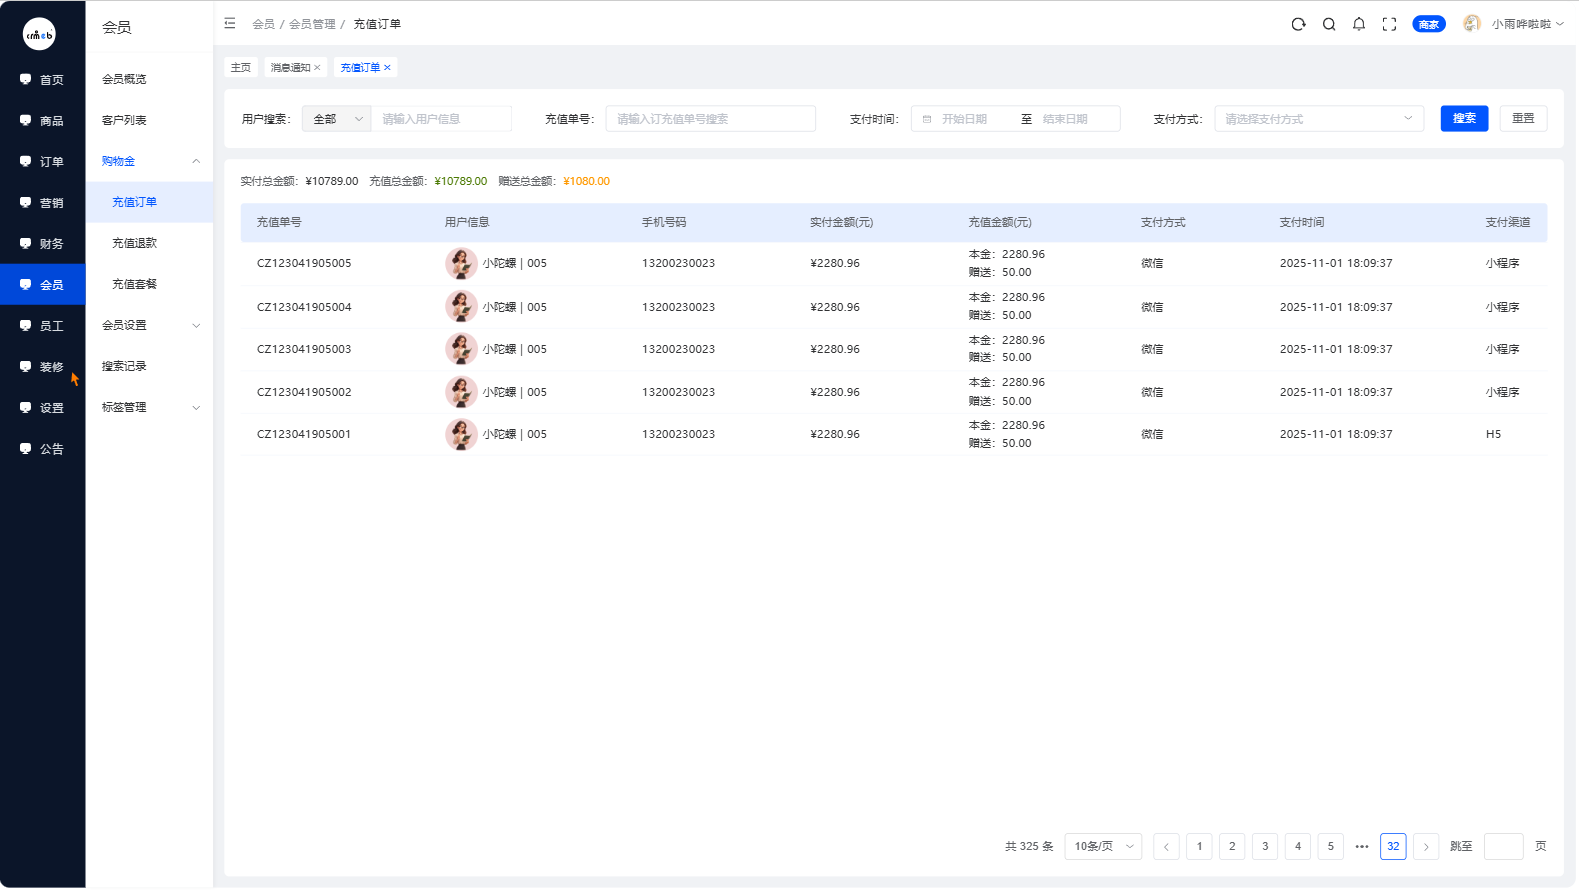This screenshot has height=890, width=1579.
Task: Click the refresh icon in top bar
Action: [1298, 24]
